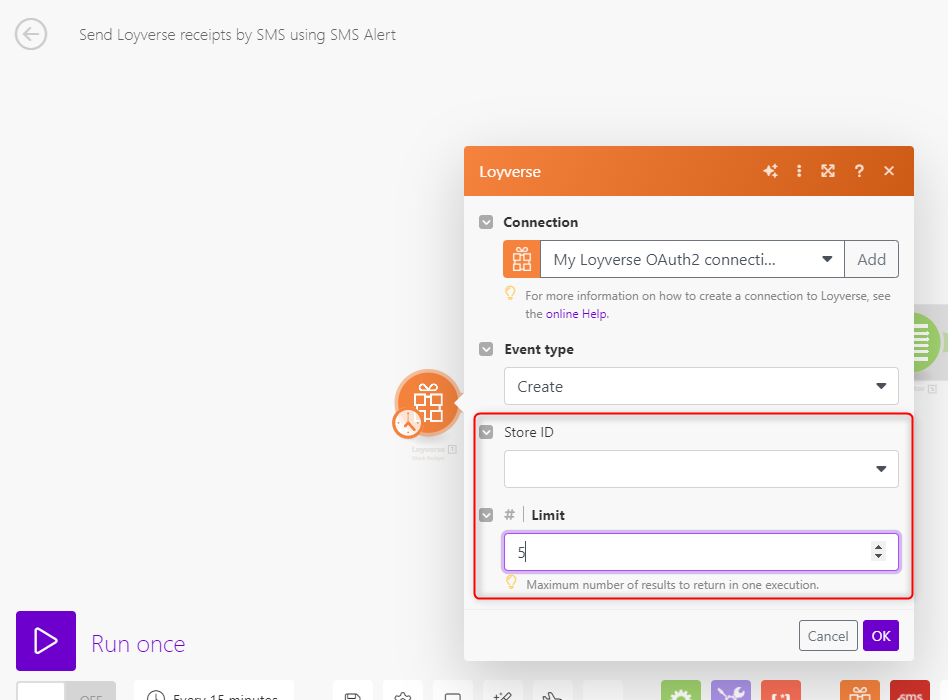Toggle the Store ID field chevron

(x=486, y=432)
